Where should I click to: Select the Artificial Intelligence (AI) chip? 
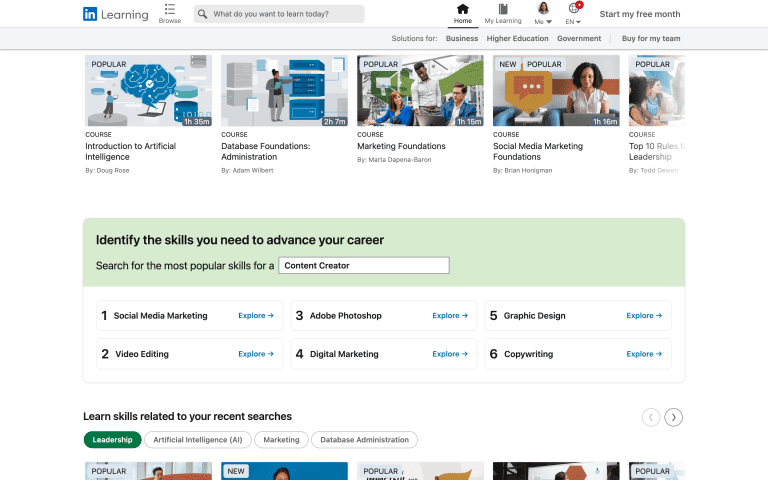(198, 440)
